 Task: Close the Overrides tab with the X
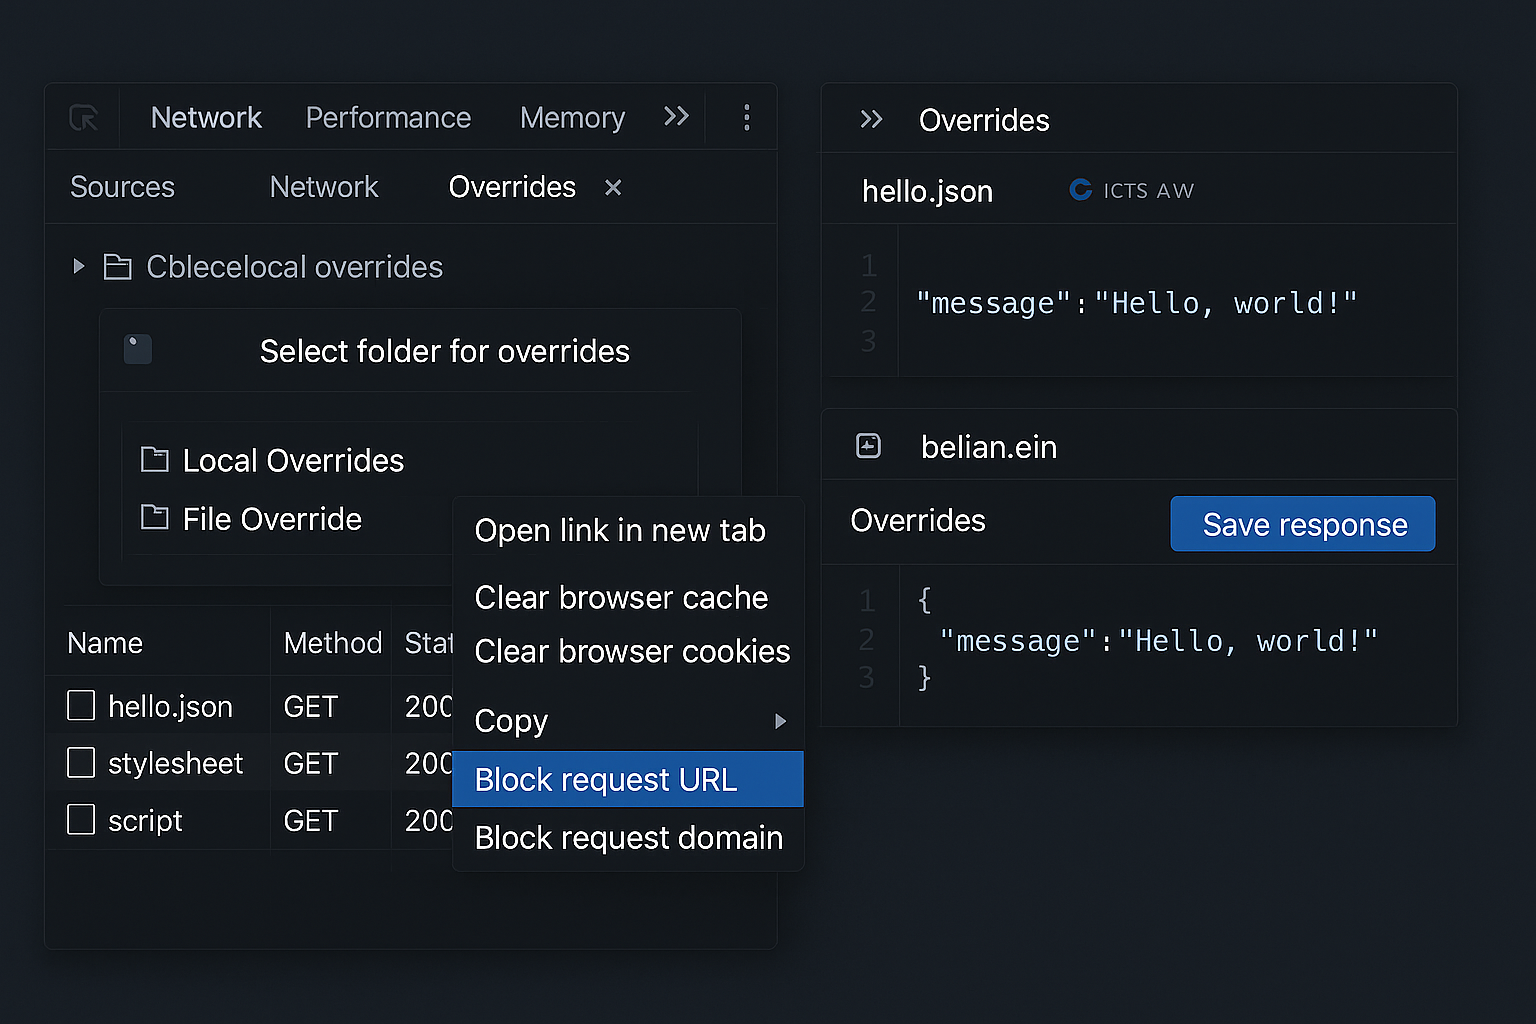point(612,187)
